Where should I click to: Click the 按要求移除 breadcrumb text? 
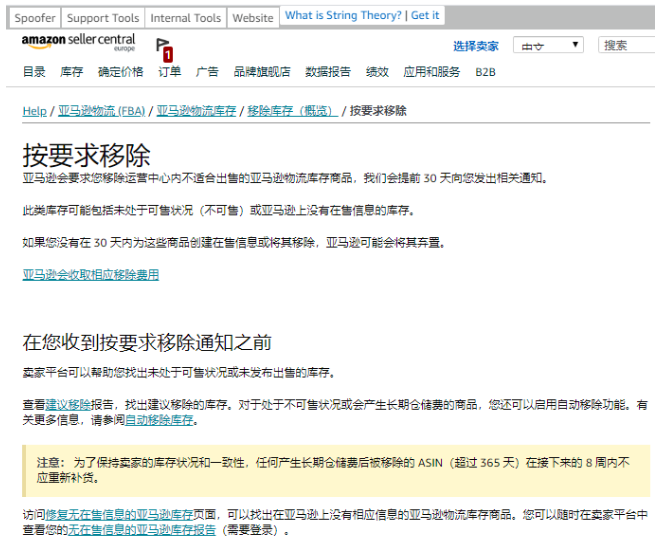point(378,111)
